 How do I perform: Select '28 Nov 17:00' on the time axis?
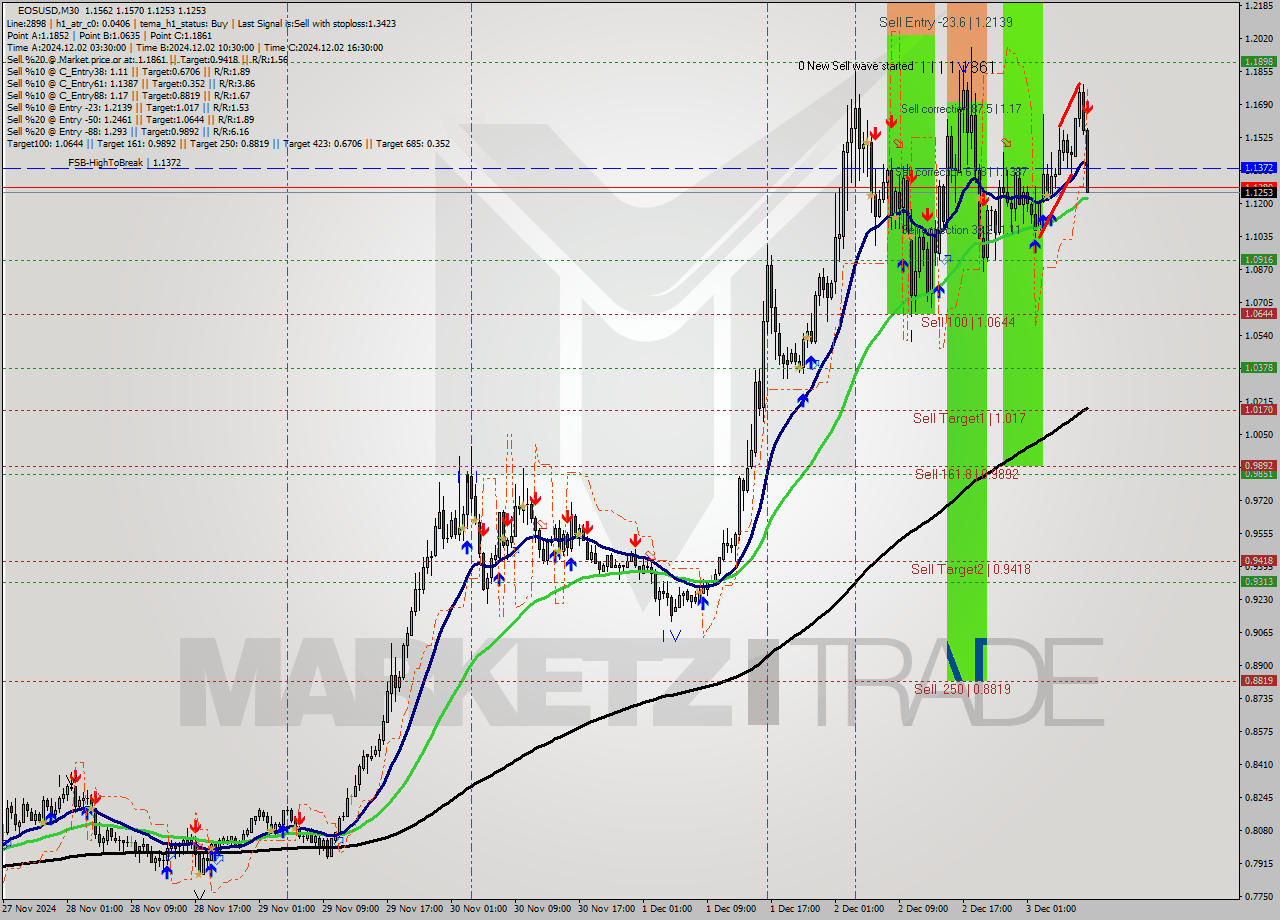[x=224, y=909]
